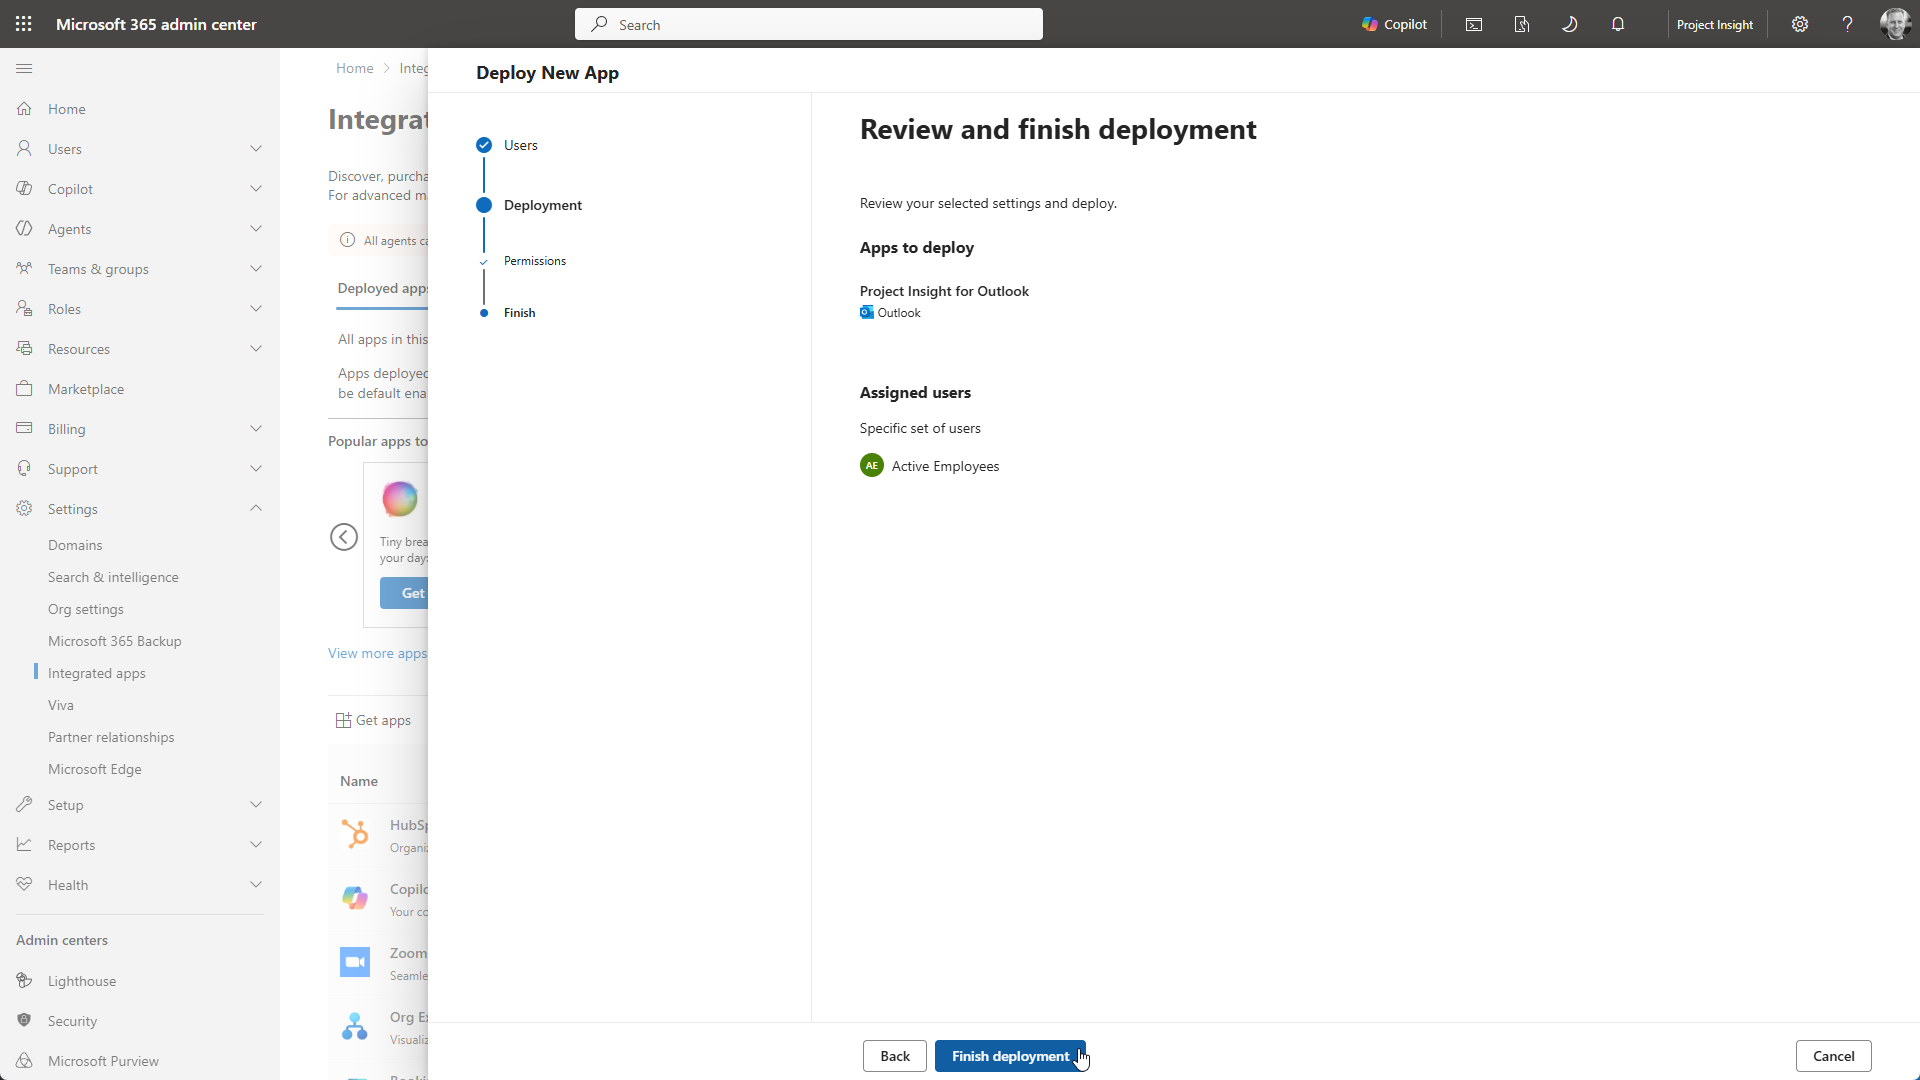Open the app launcher waffle icon

pyautogui.click(x=24, y=24)
